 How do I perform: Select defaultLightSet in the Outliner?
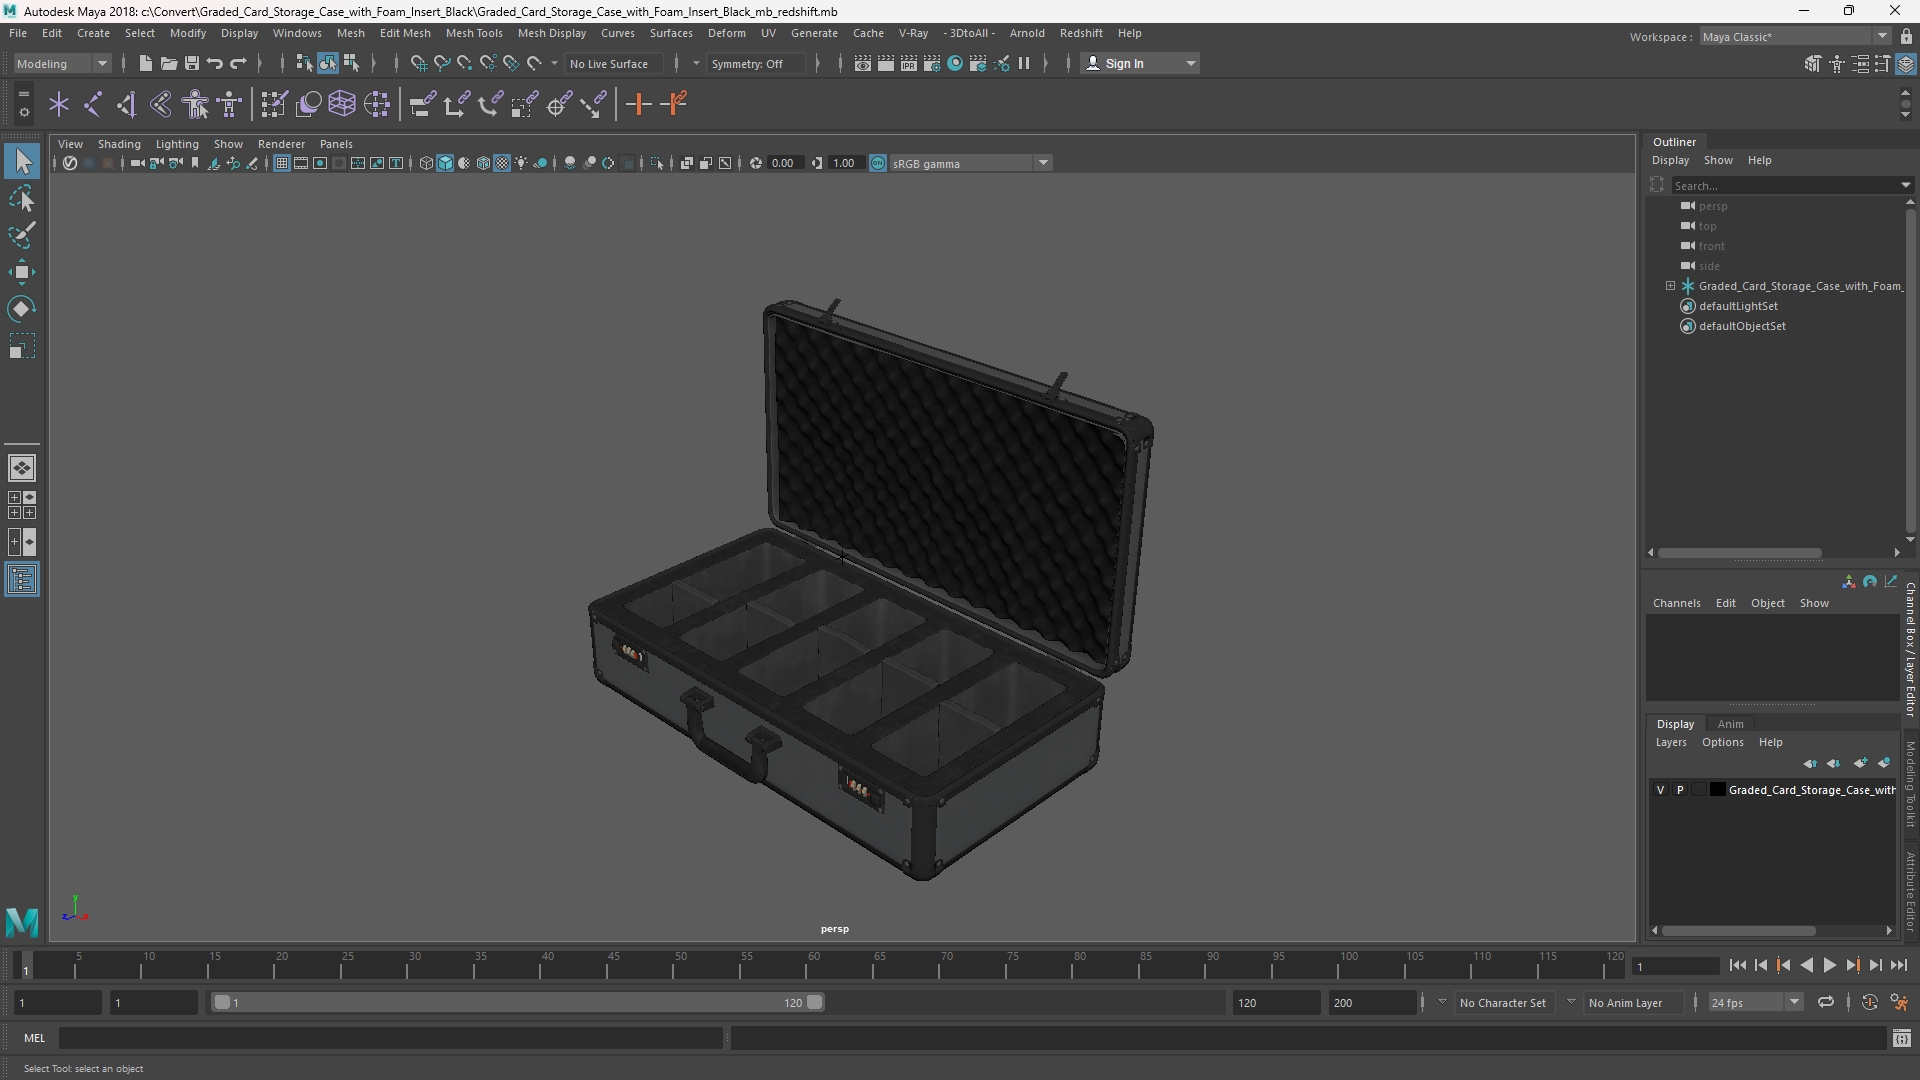point(1738,306)
